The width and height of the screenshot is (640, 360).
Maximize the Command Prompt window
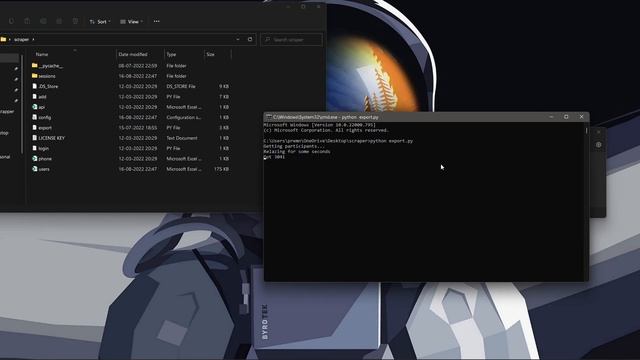[x=566, y=117]
